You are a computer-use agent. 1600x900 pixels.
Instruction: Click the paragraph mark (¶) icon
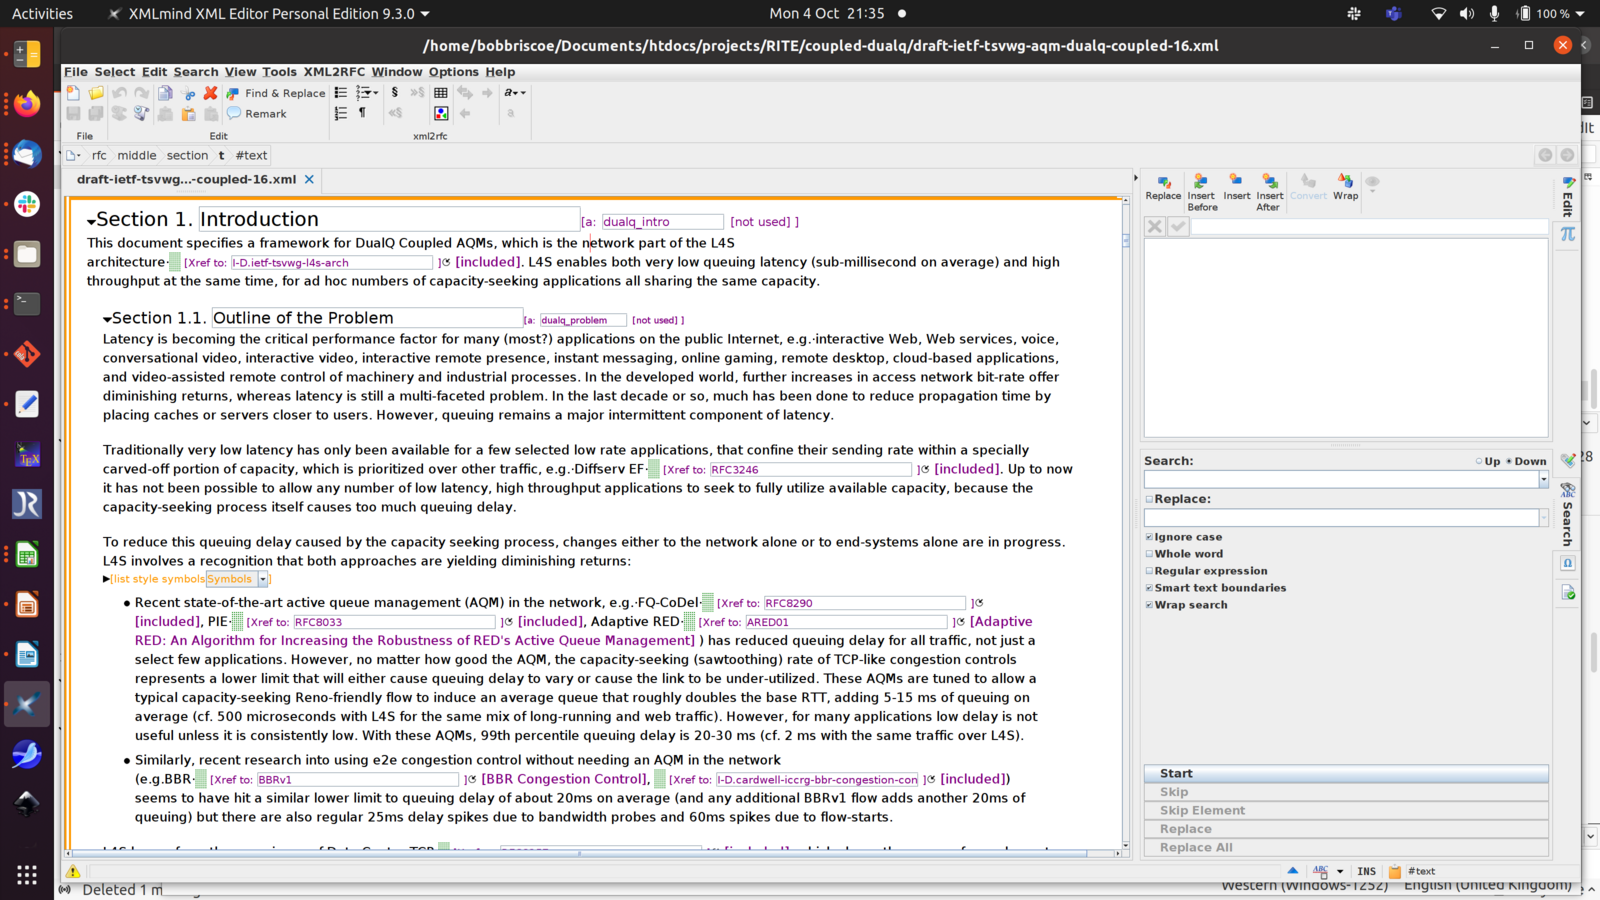[362, 114]
